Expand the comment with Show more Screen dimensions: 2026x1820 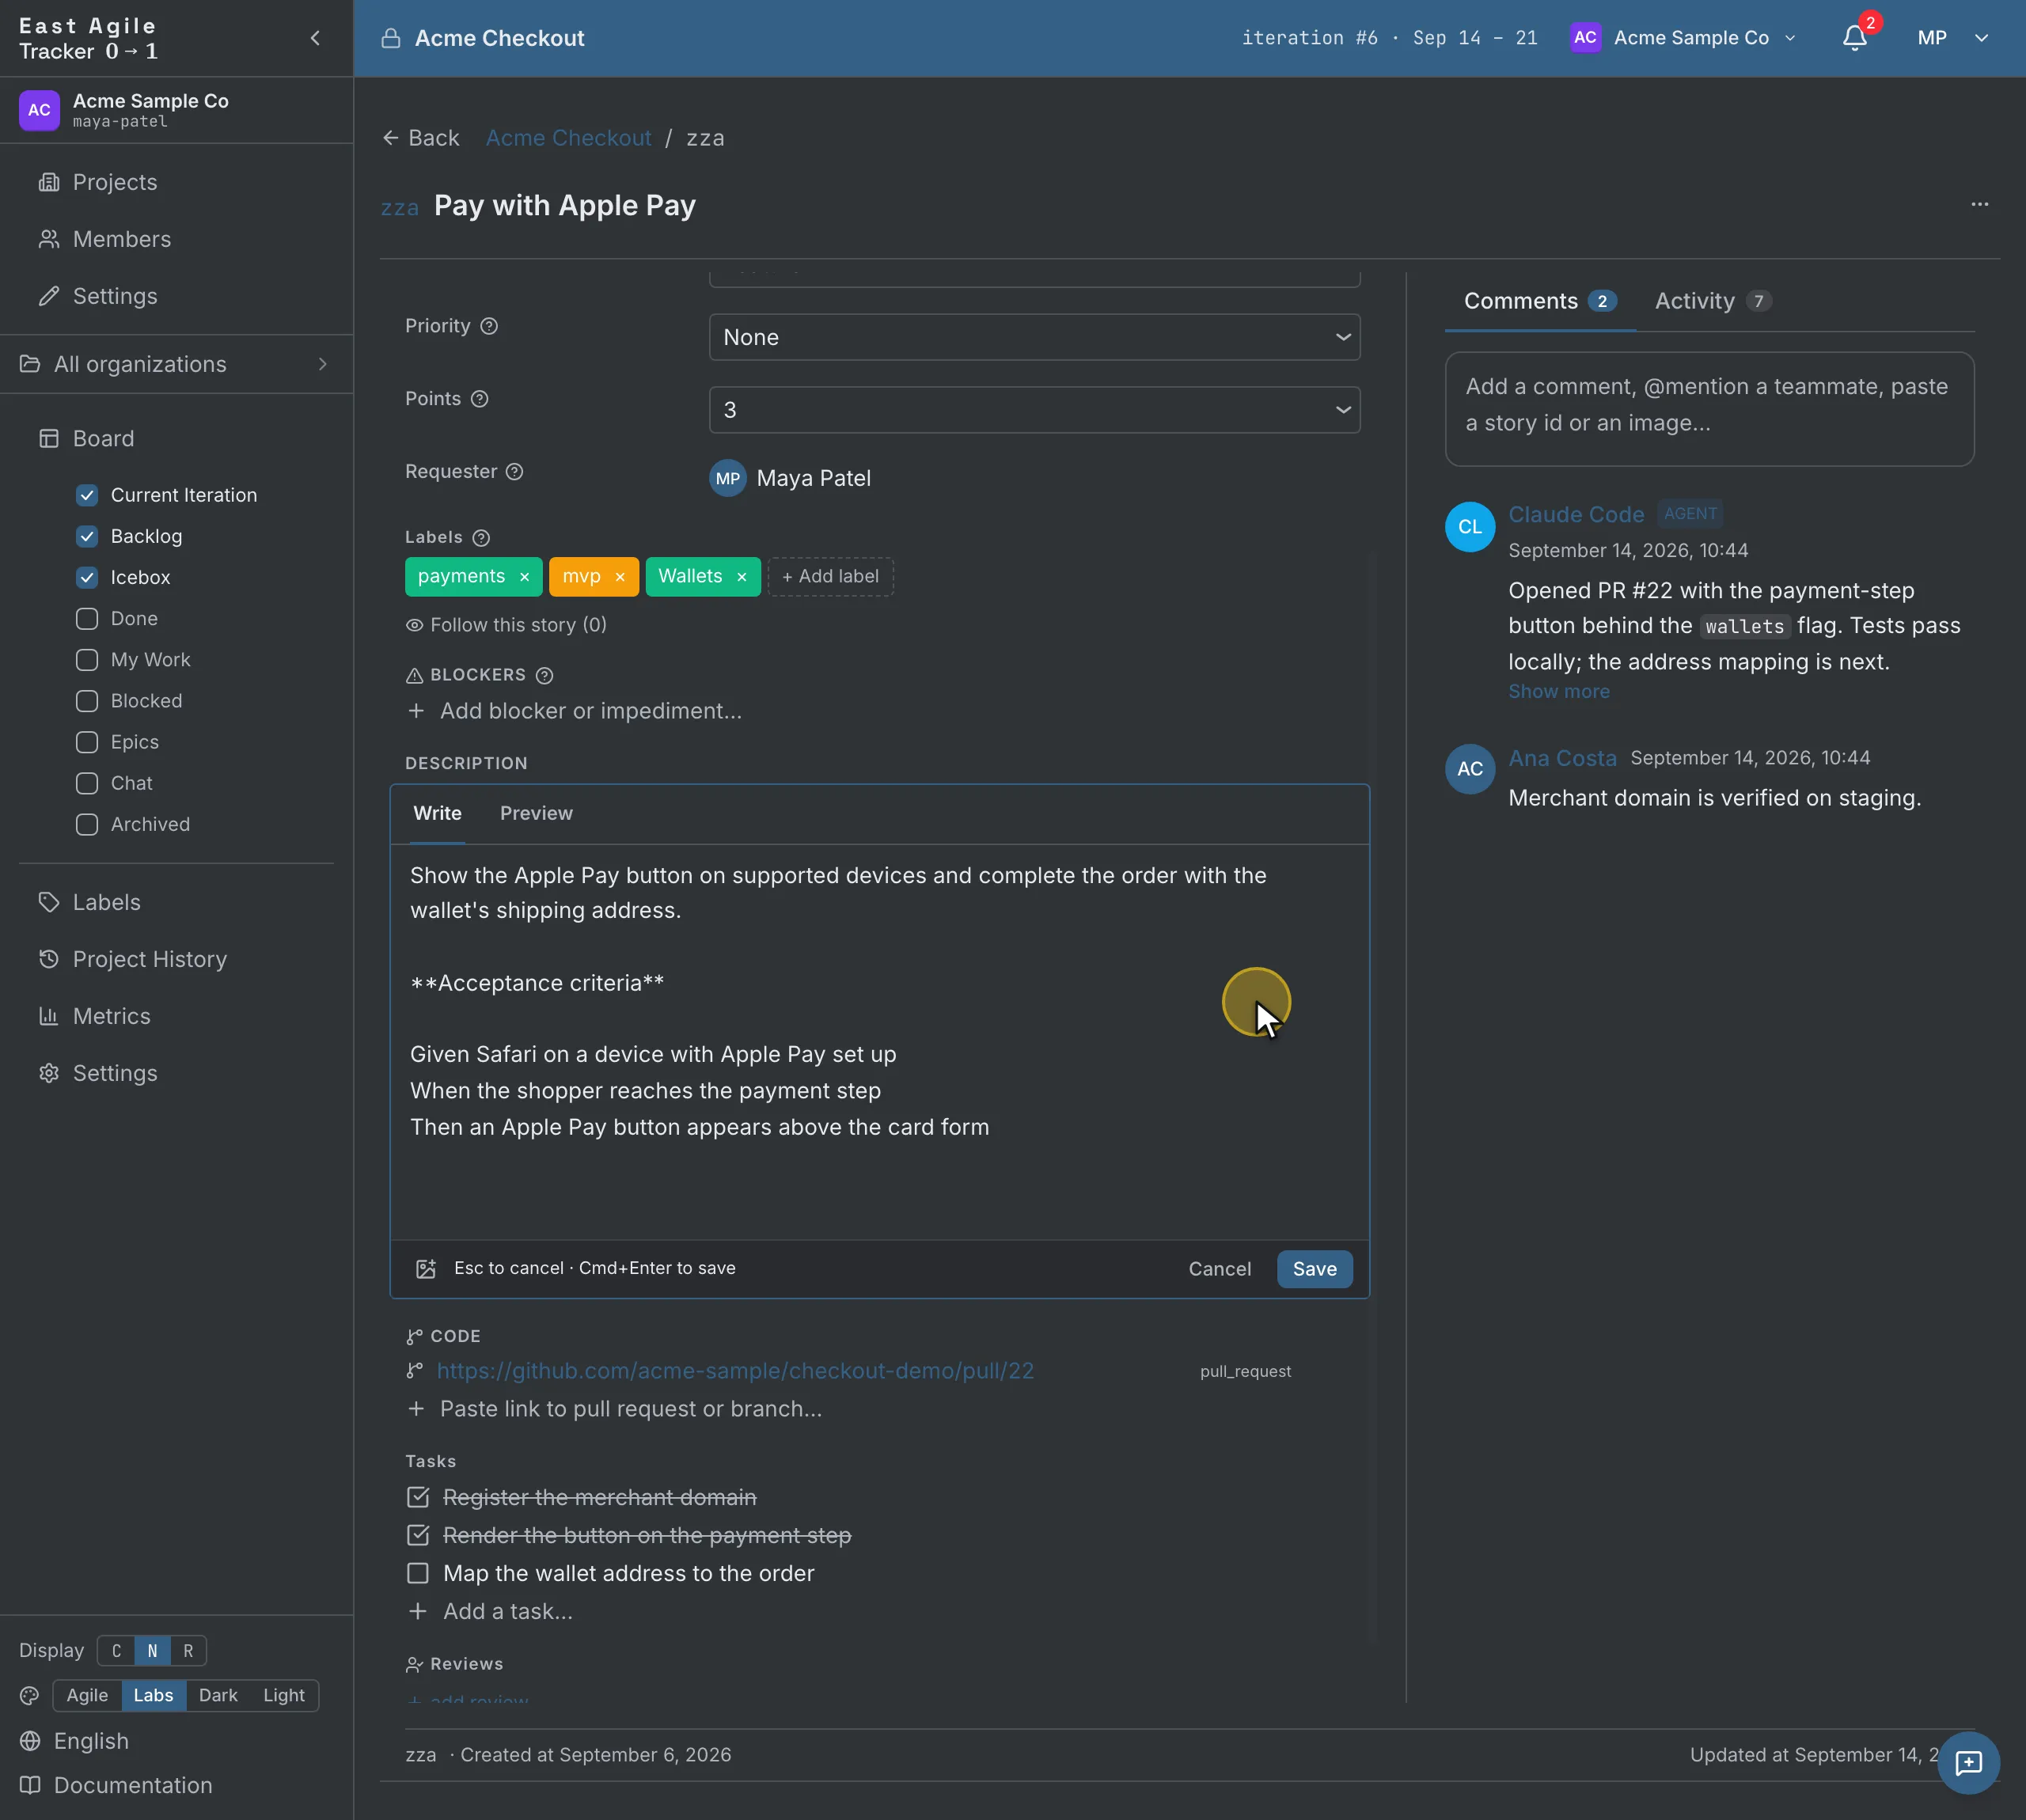tap(1559, 692)
